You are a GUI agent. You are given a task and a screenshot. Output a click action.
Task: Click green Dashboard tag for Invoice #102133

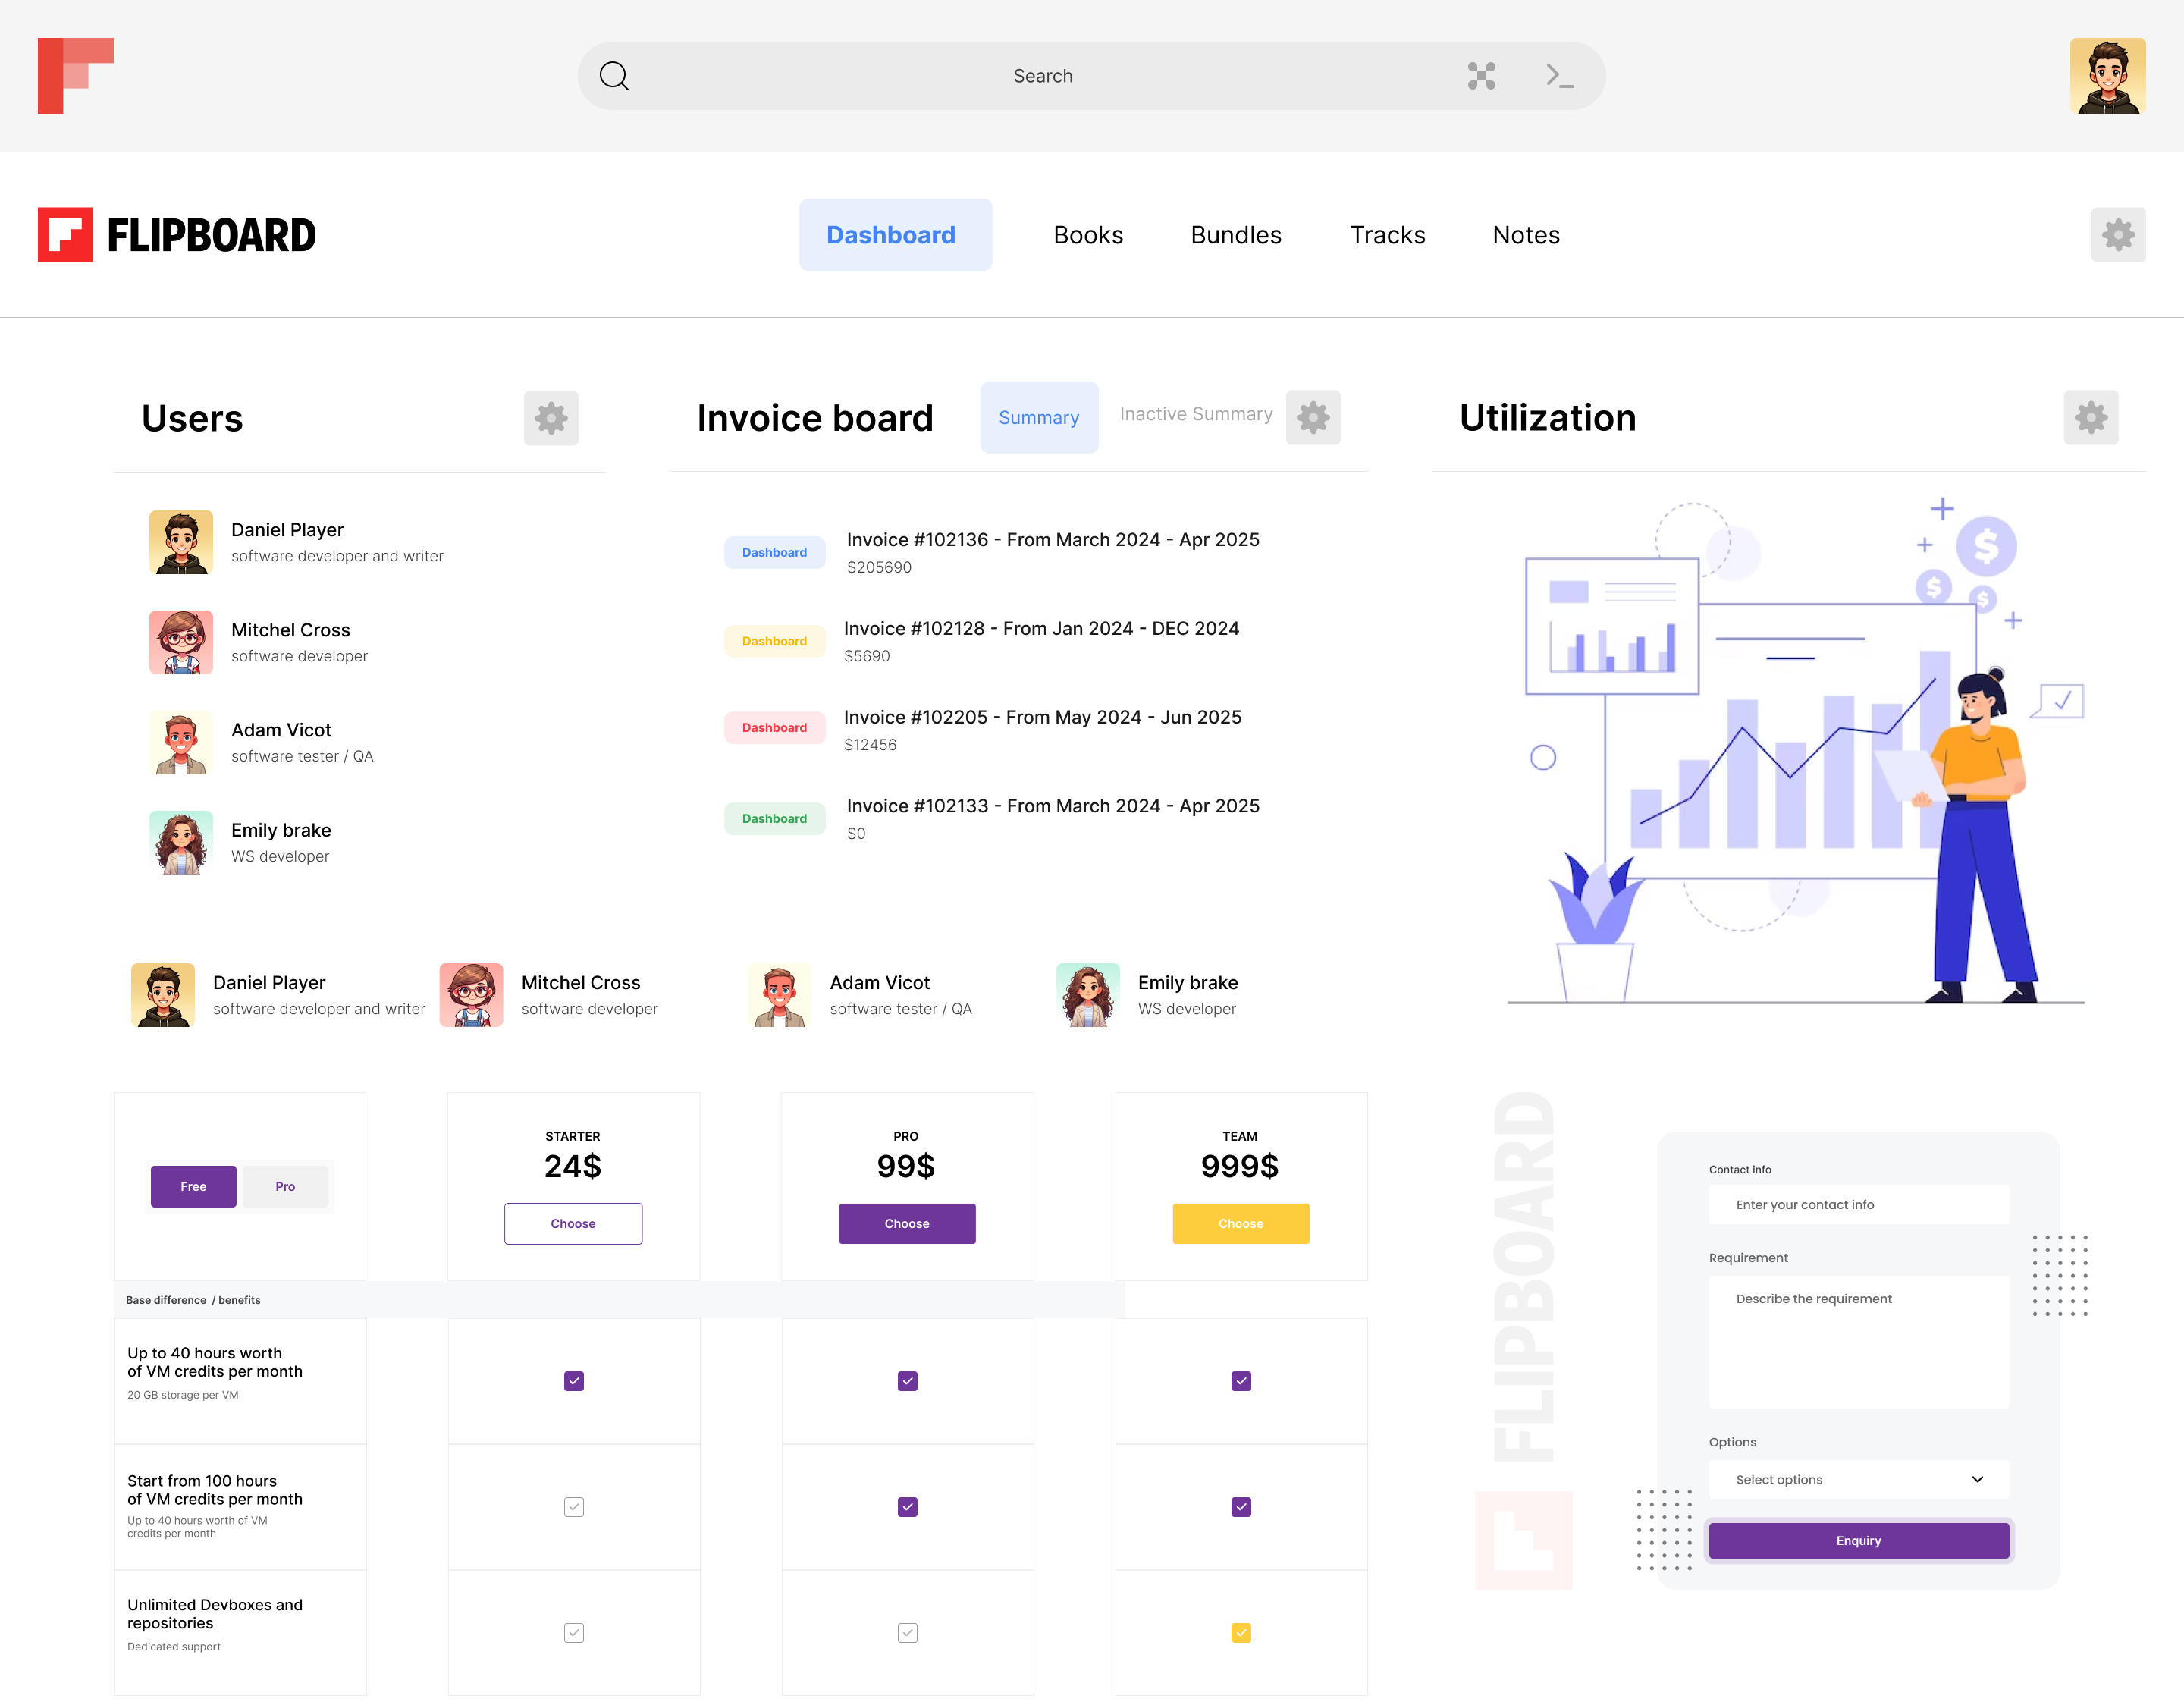(774, 818)
